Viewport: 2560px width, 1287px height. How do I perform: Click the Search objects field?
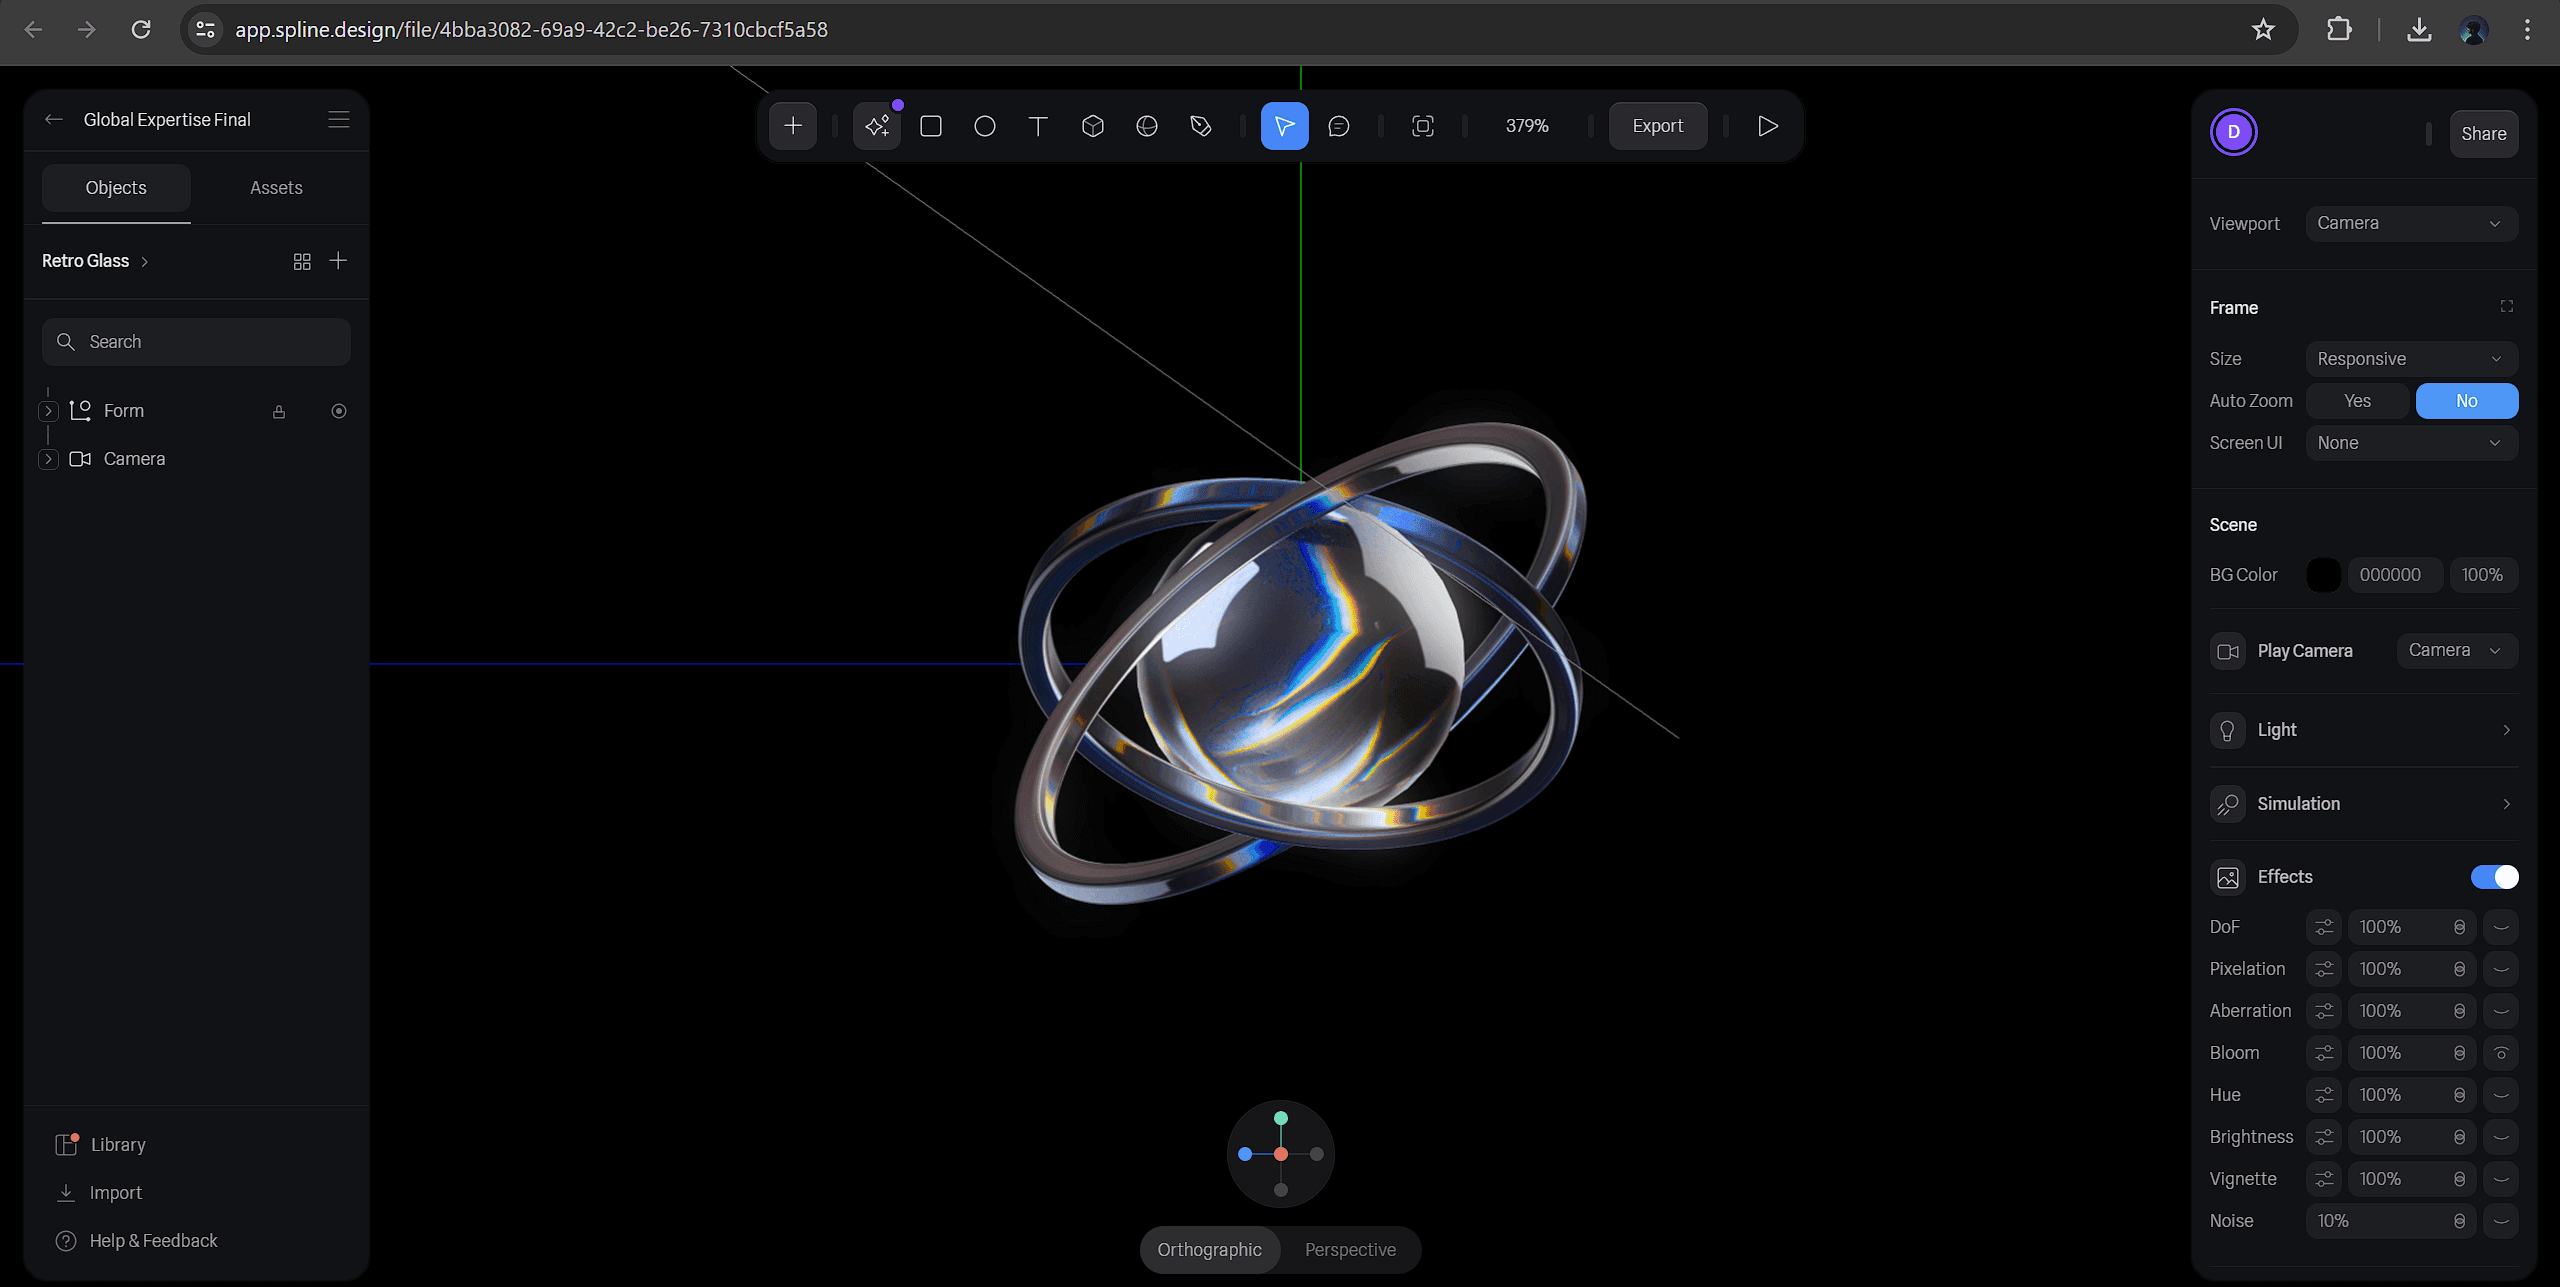pyautogui.click(x=197, y=342)
